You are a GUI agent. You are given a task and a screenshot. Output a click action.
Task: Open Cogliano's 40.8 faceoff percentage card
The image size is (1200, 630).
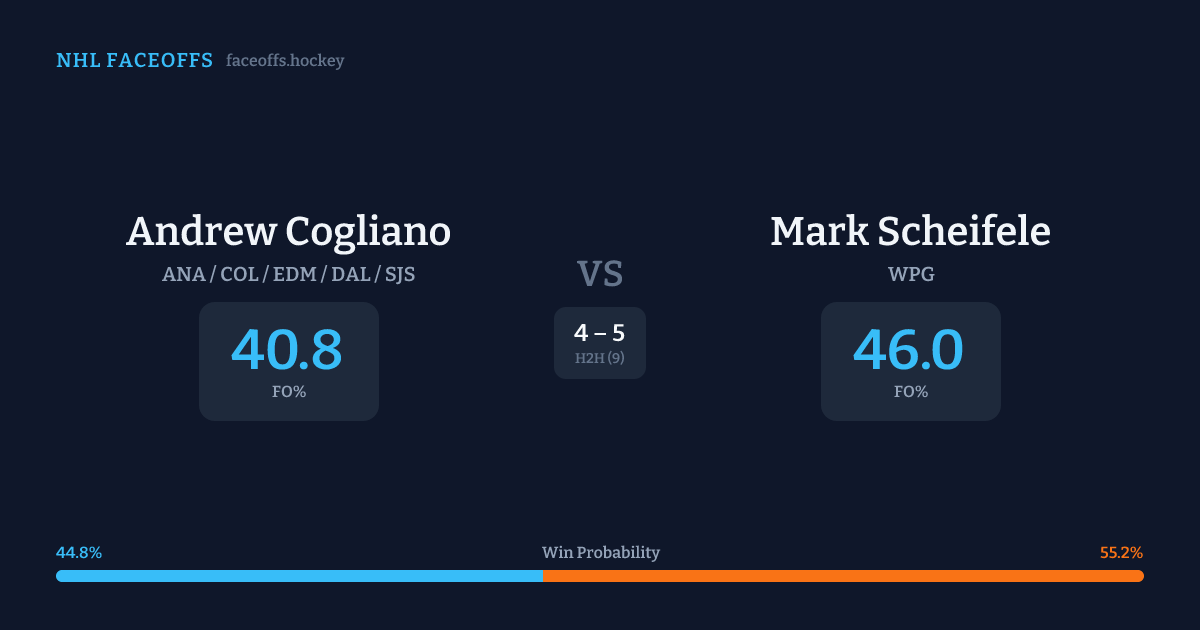[288, 361]
